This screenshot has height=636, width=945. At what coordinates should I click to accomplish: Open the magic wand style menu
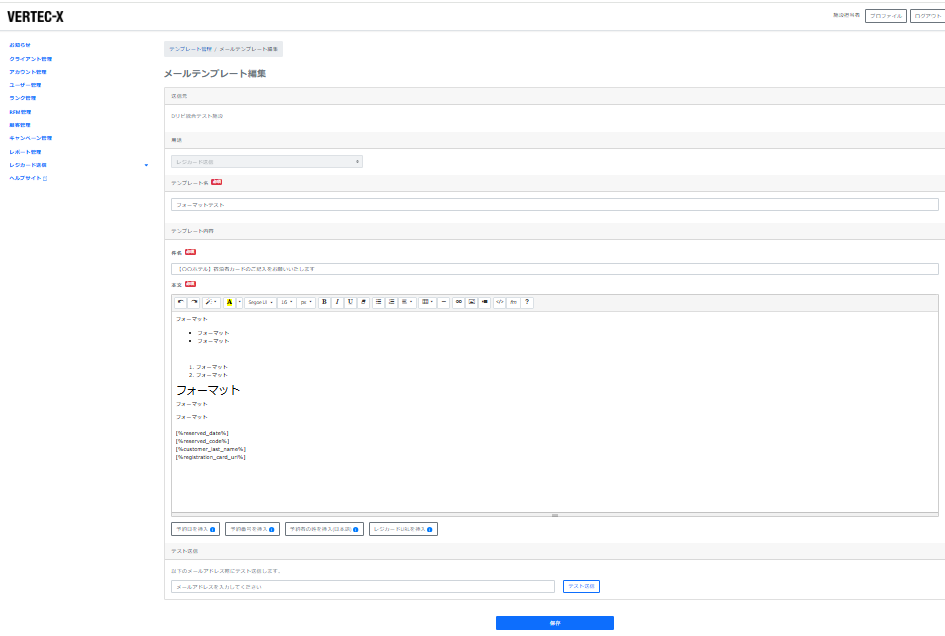click(211, 302)
